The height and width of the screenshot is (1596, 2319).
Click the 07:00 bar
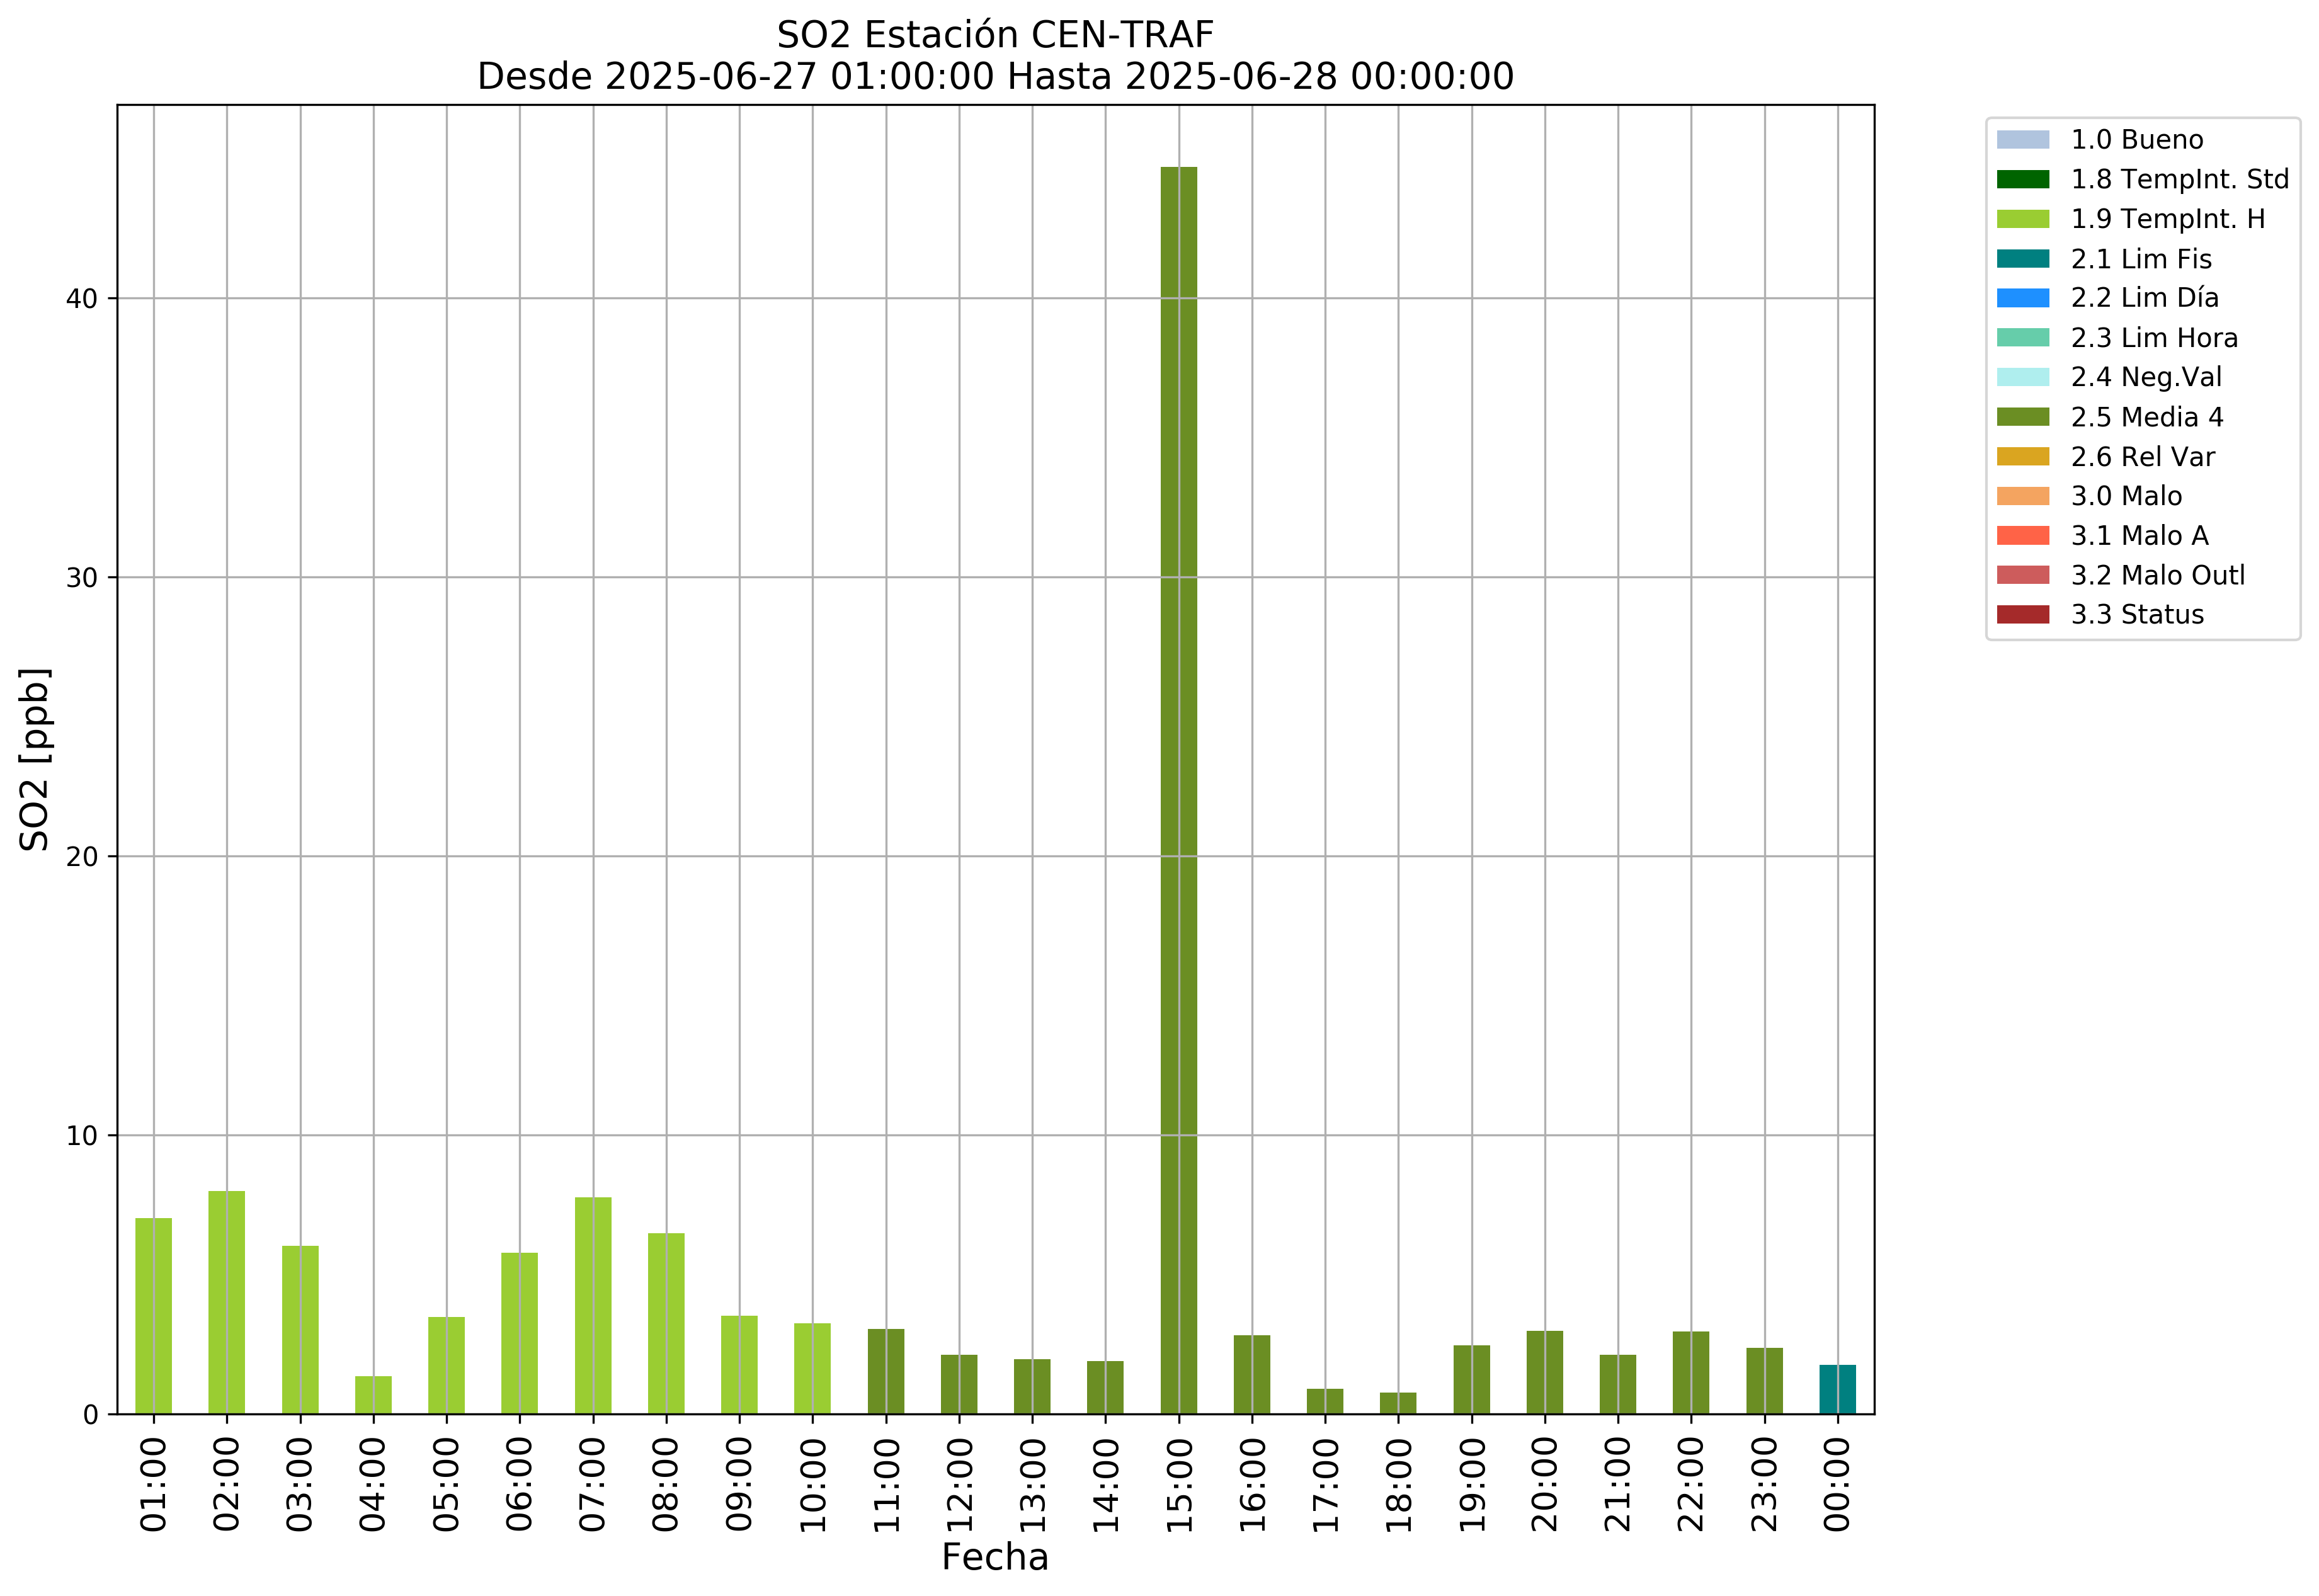593,1305
